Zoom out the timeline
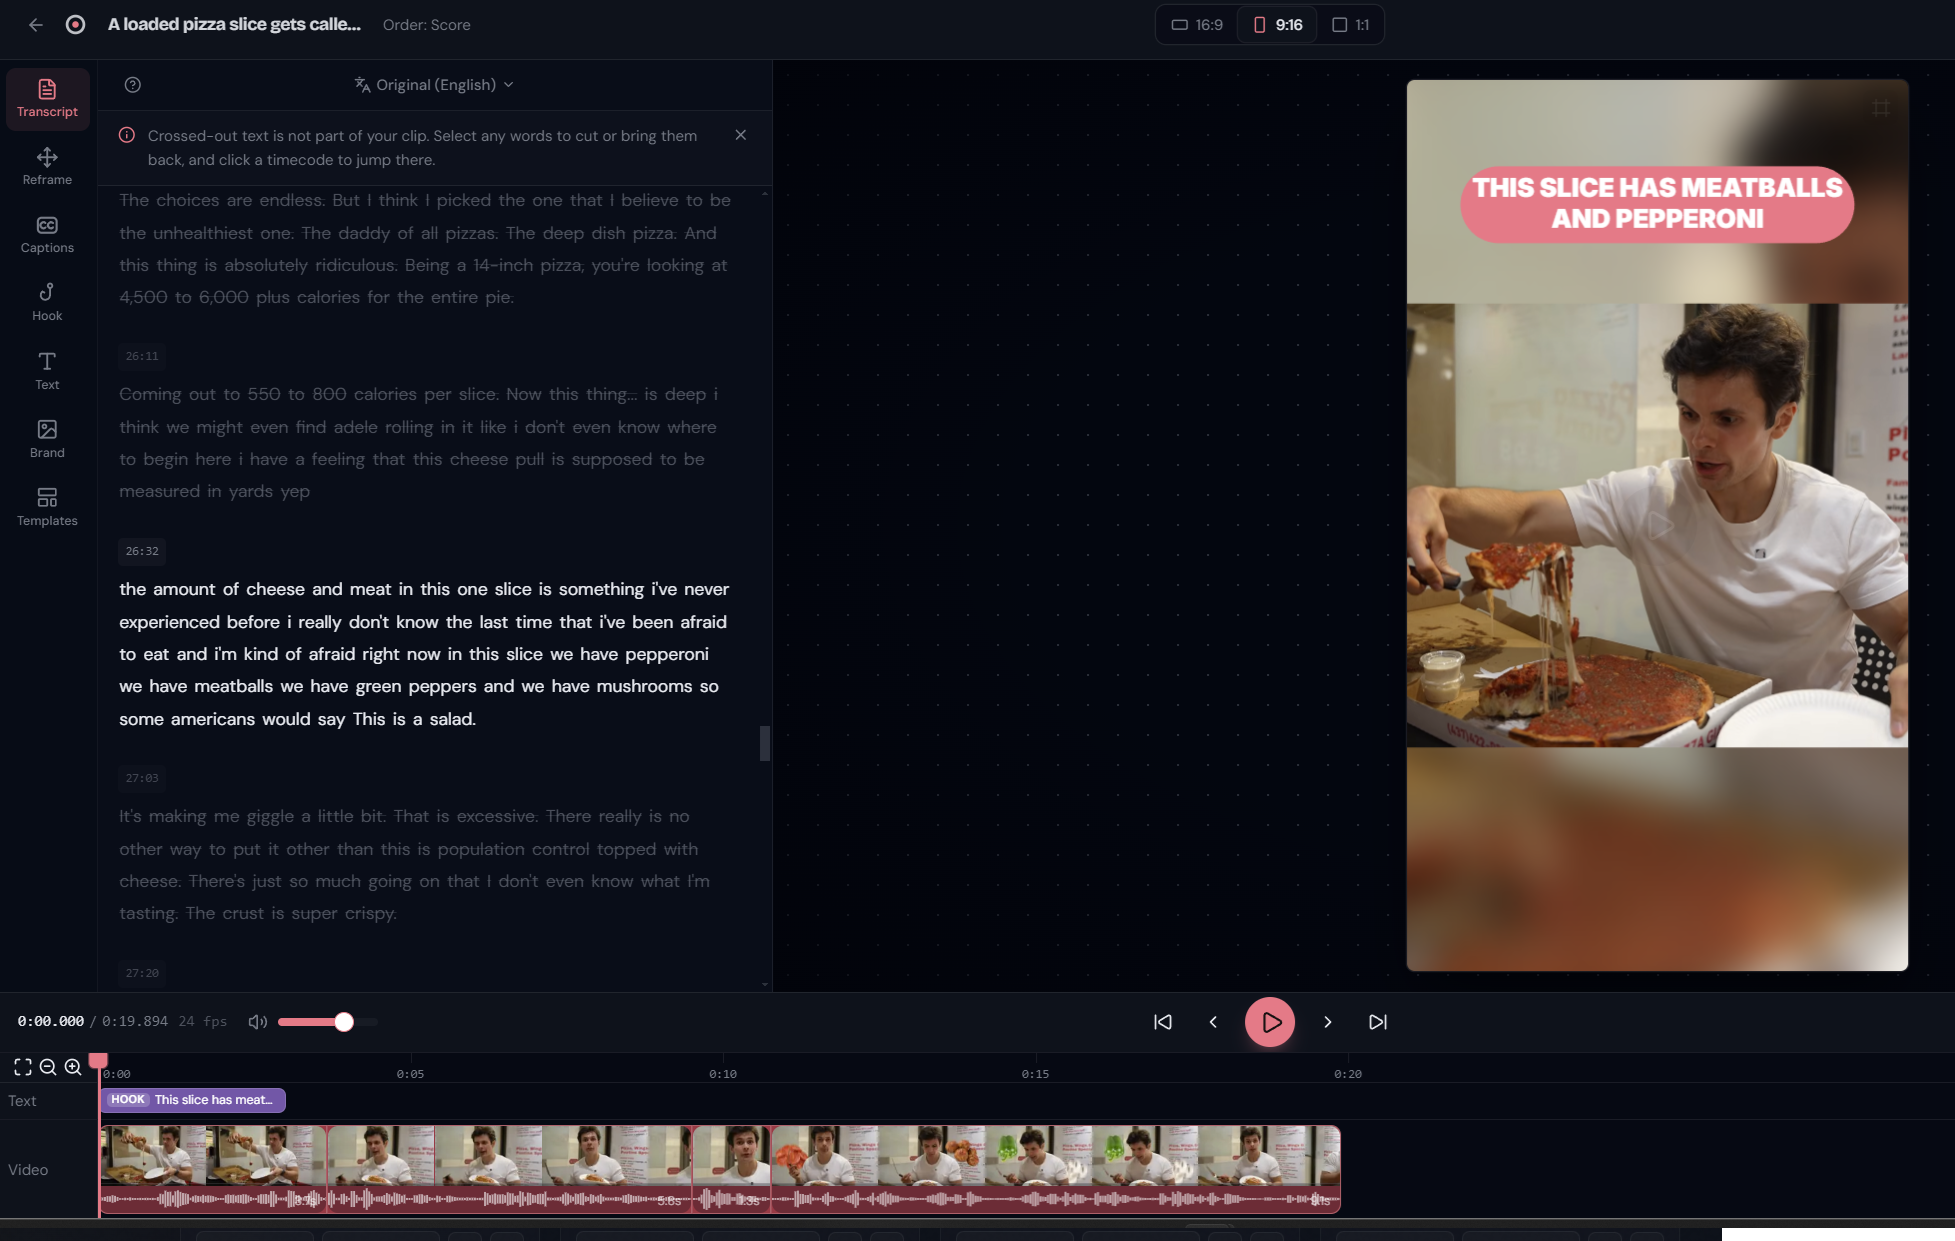 pyautogui.click(x=48, y=1067)
